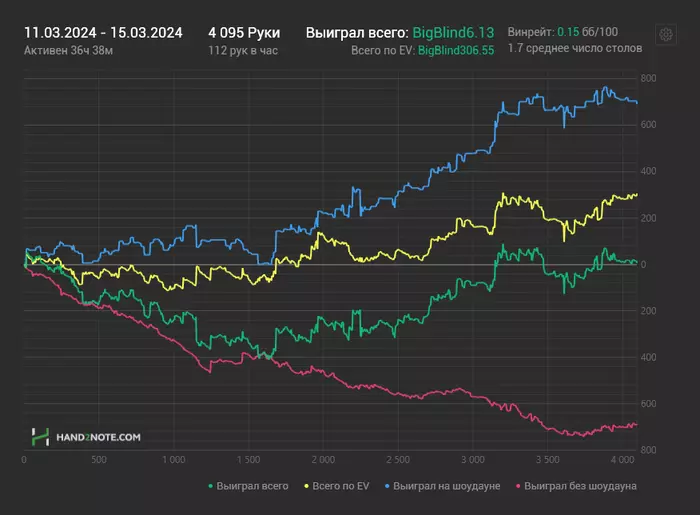Screen dimensions: 700x515
Task: Click the BigBlind306.55 EV value
Action: [456, 49]
